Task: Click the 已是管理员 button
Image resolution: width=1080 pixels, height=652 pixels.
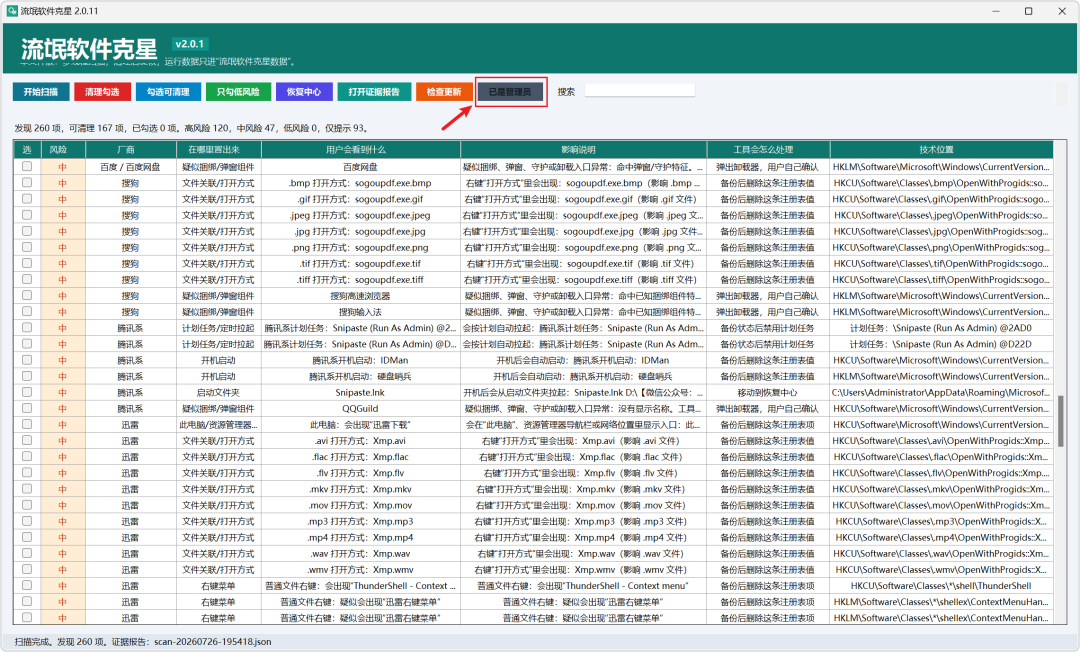Action: click(510, 92)
